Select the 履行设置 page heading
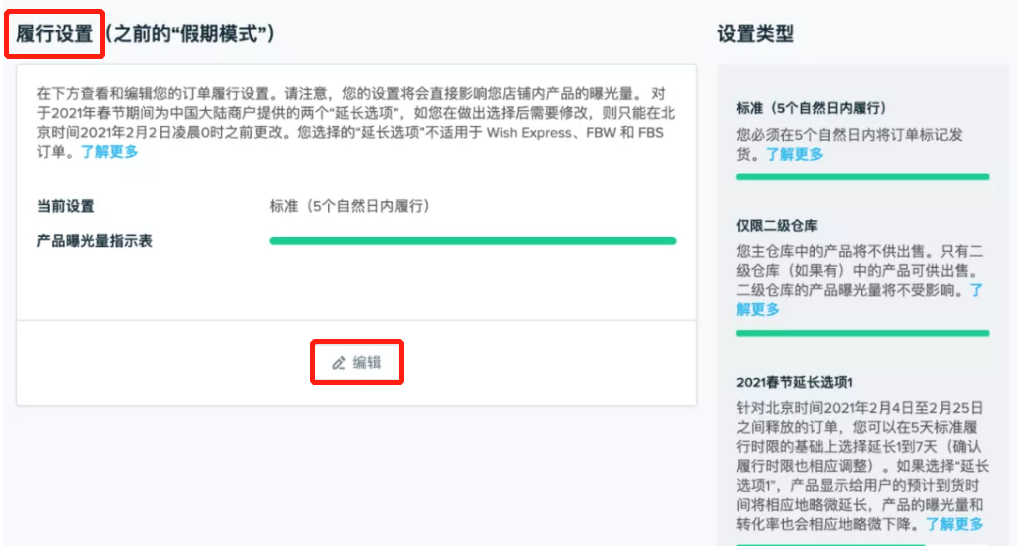1019x546 pixels. coord(55,34)
